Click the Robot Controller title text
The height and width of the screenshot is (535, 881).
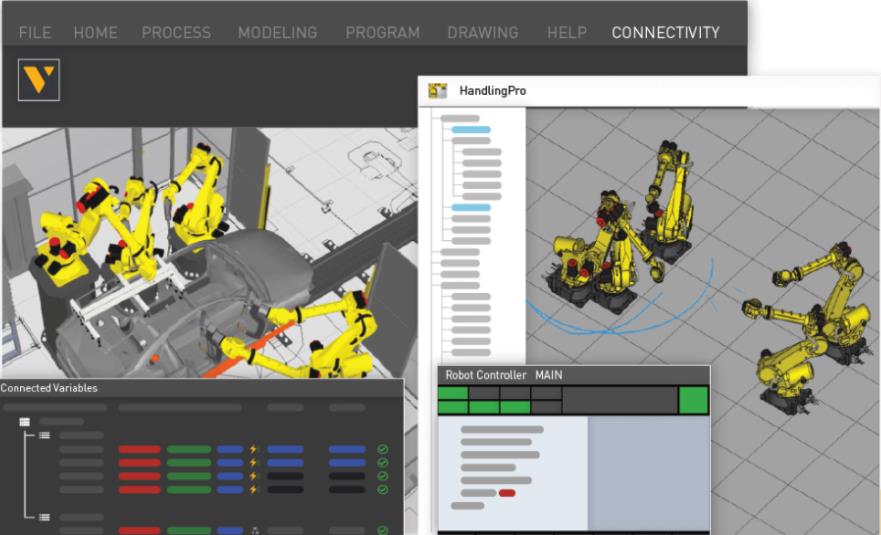485,375
